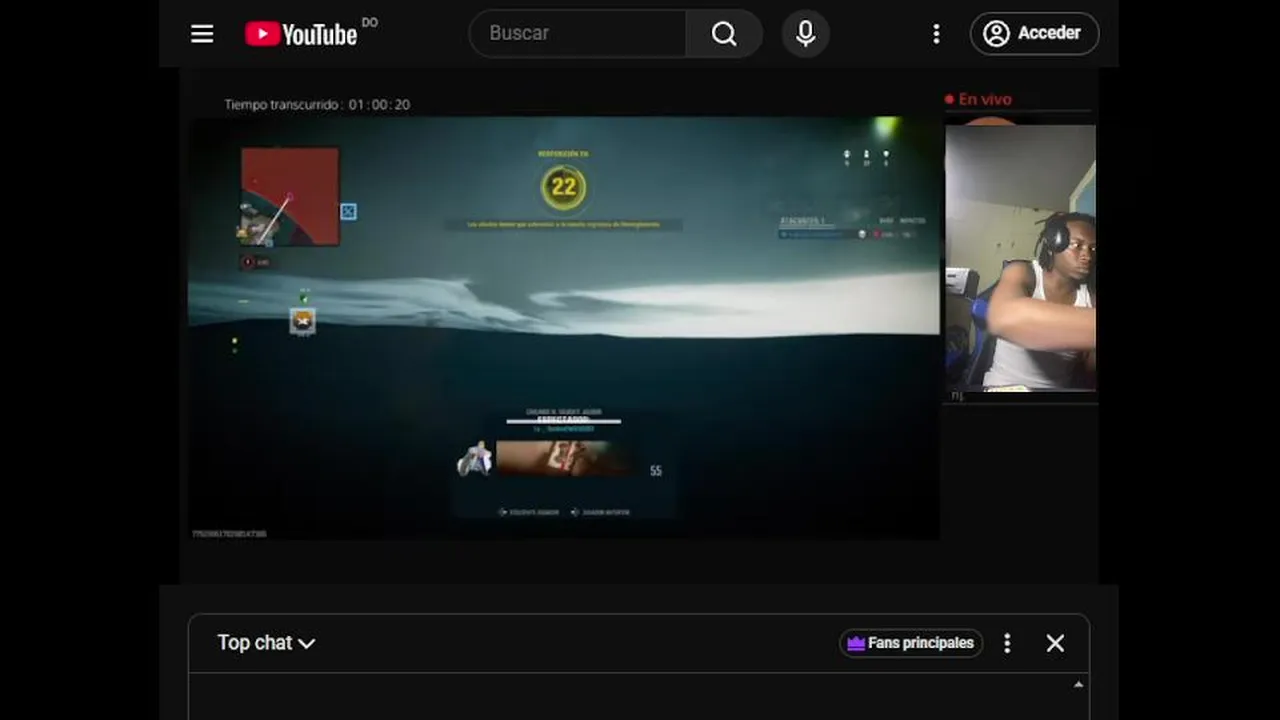Image resolution: width=1280 pixels, height=720 pixels.
Task: Start voice search with the microphone icon
Action: tap(805, 34)
